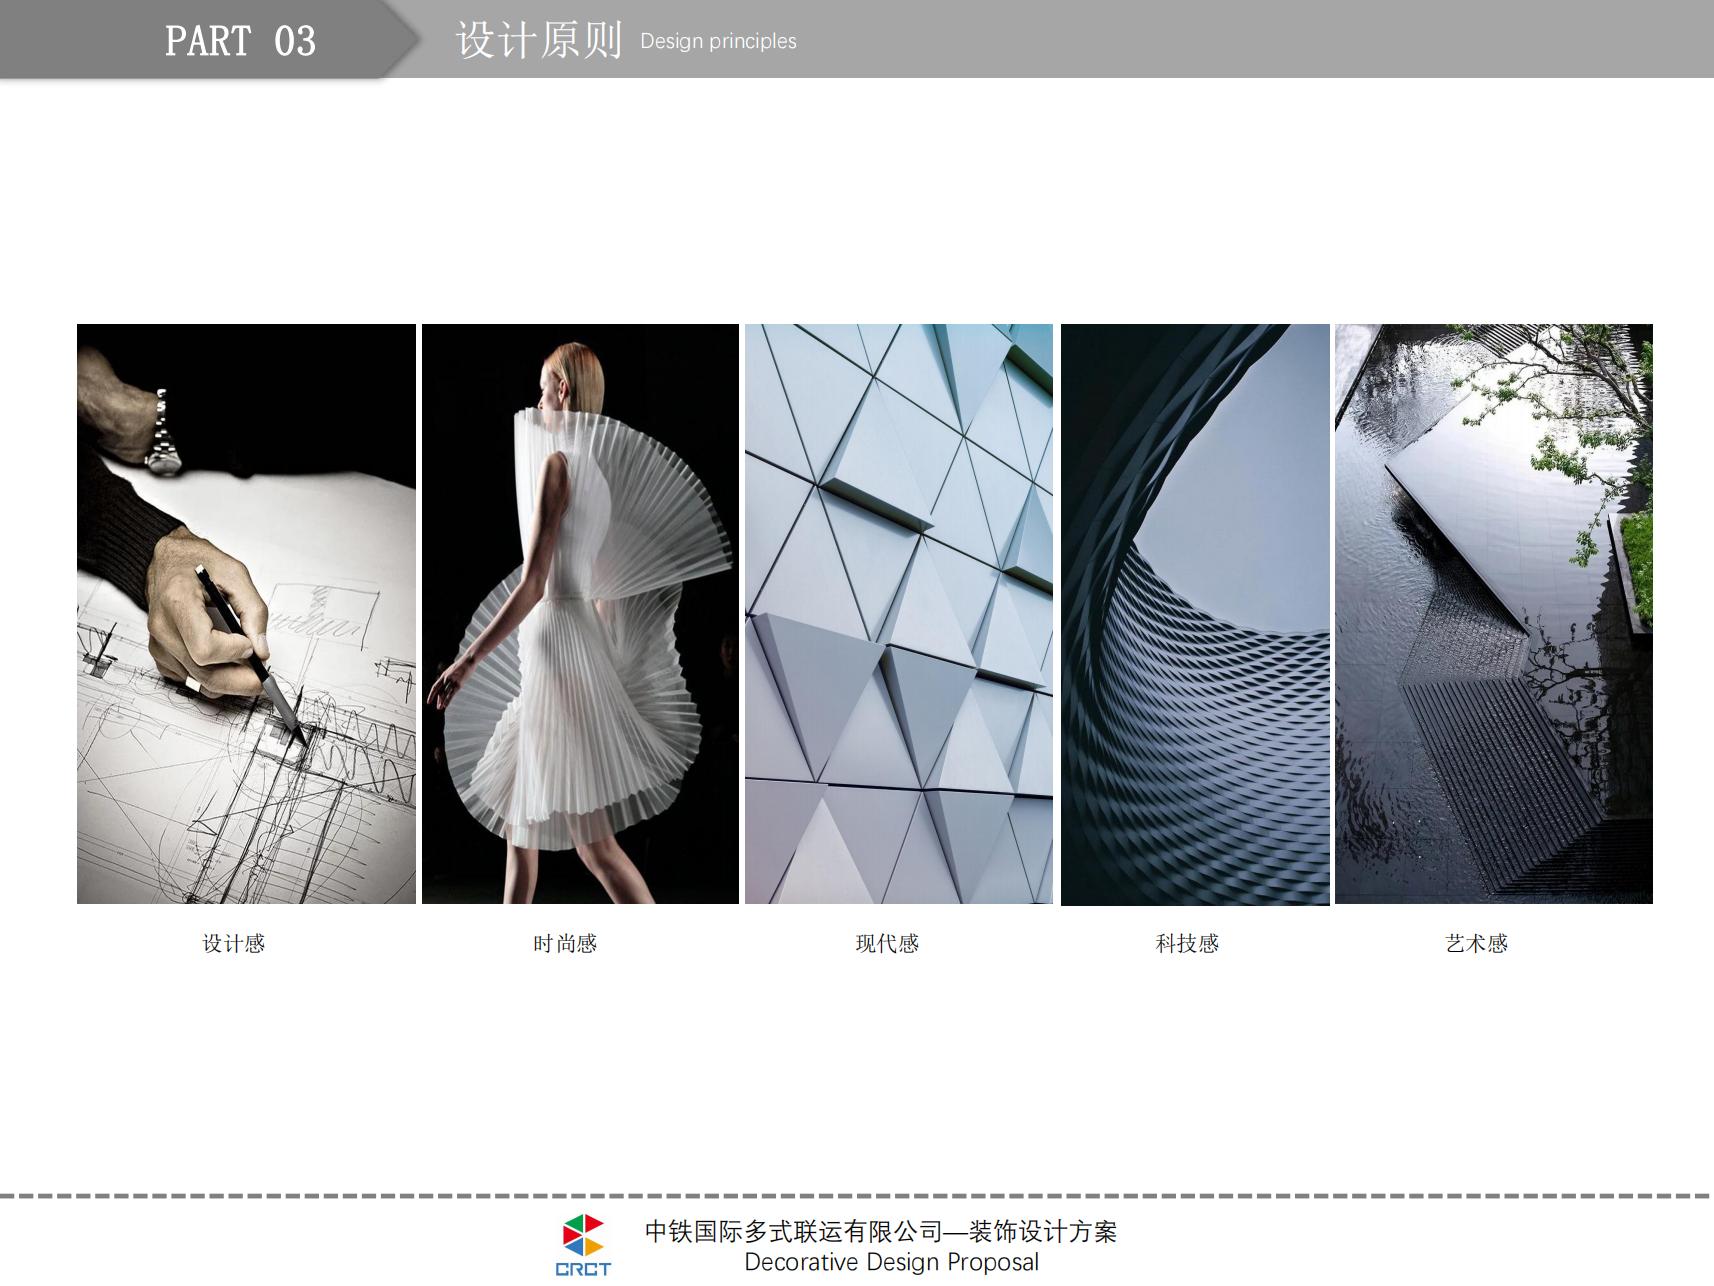Image resolution: width=1714 pixels, height=1286 pixels.
Task: Click the triangular facade panels image
Action: (x=898, y=613)
